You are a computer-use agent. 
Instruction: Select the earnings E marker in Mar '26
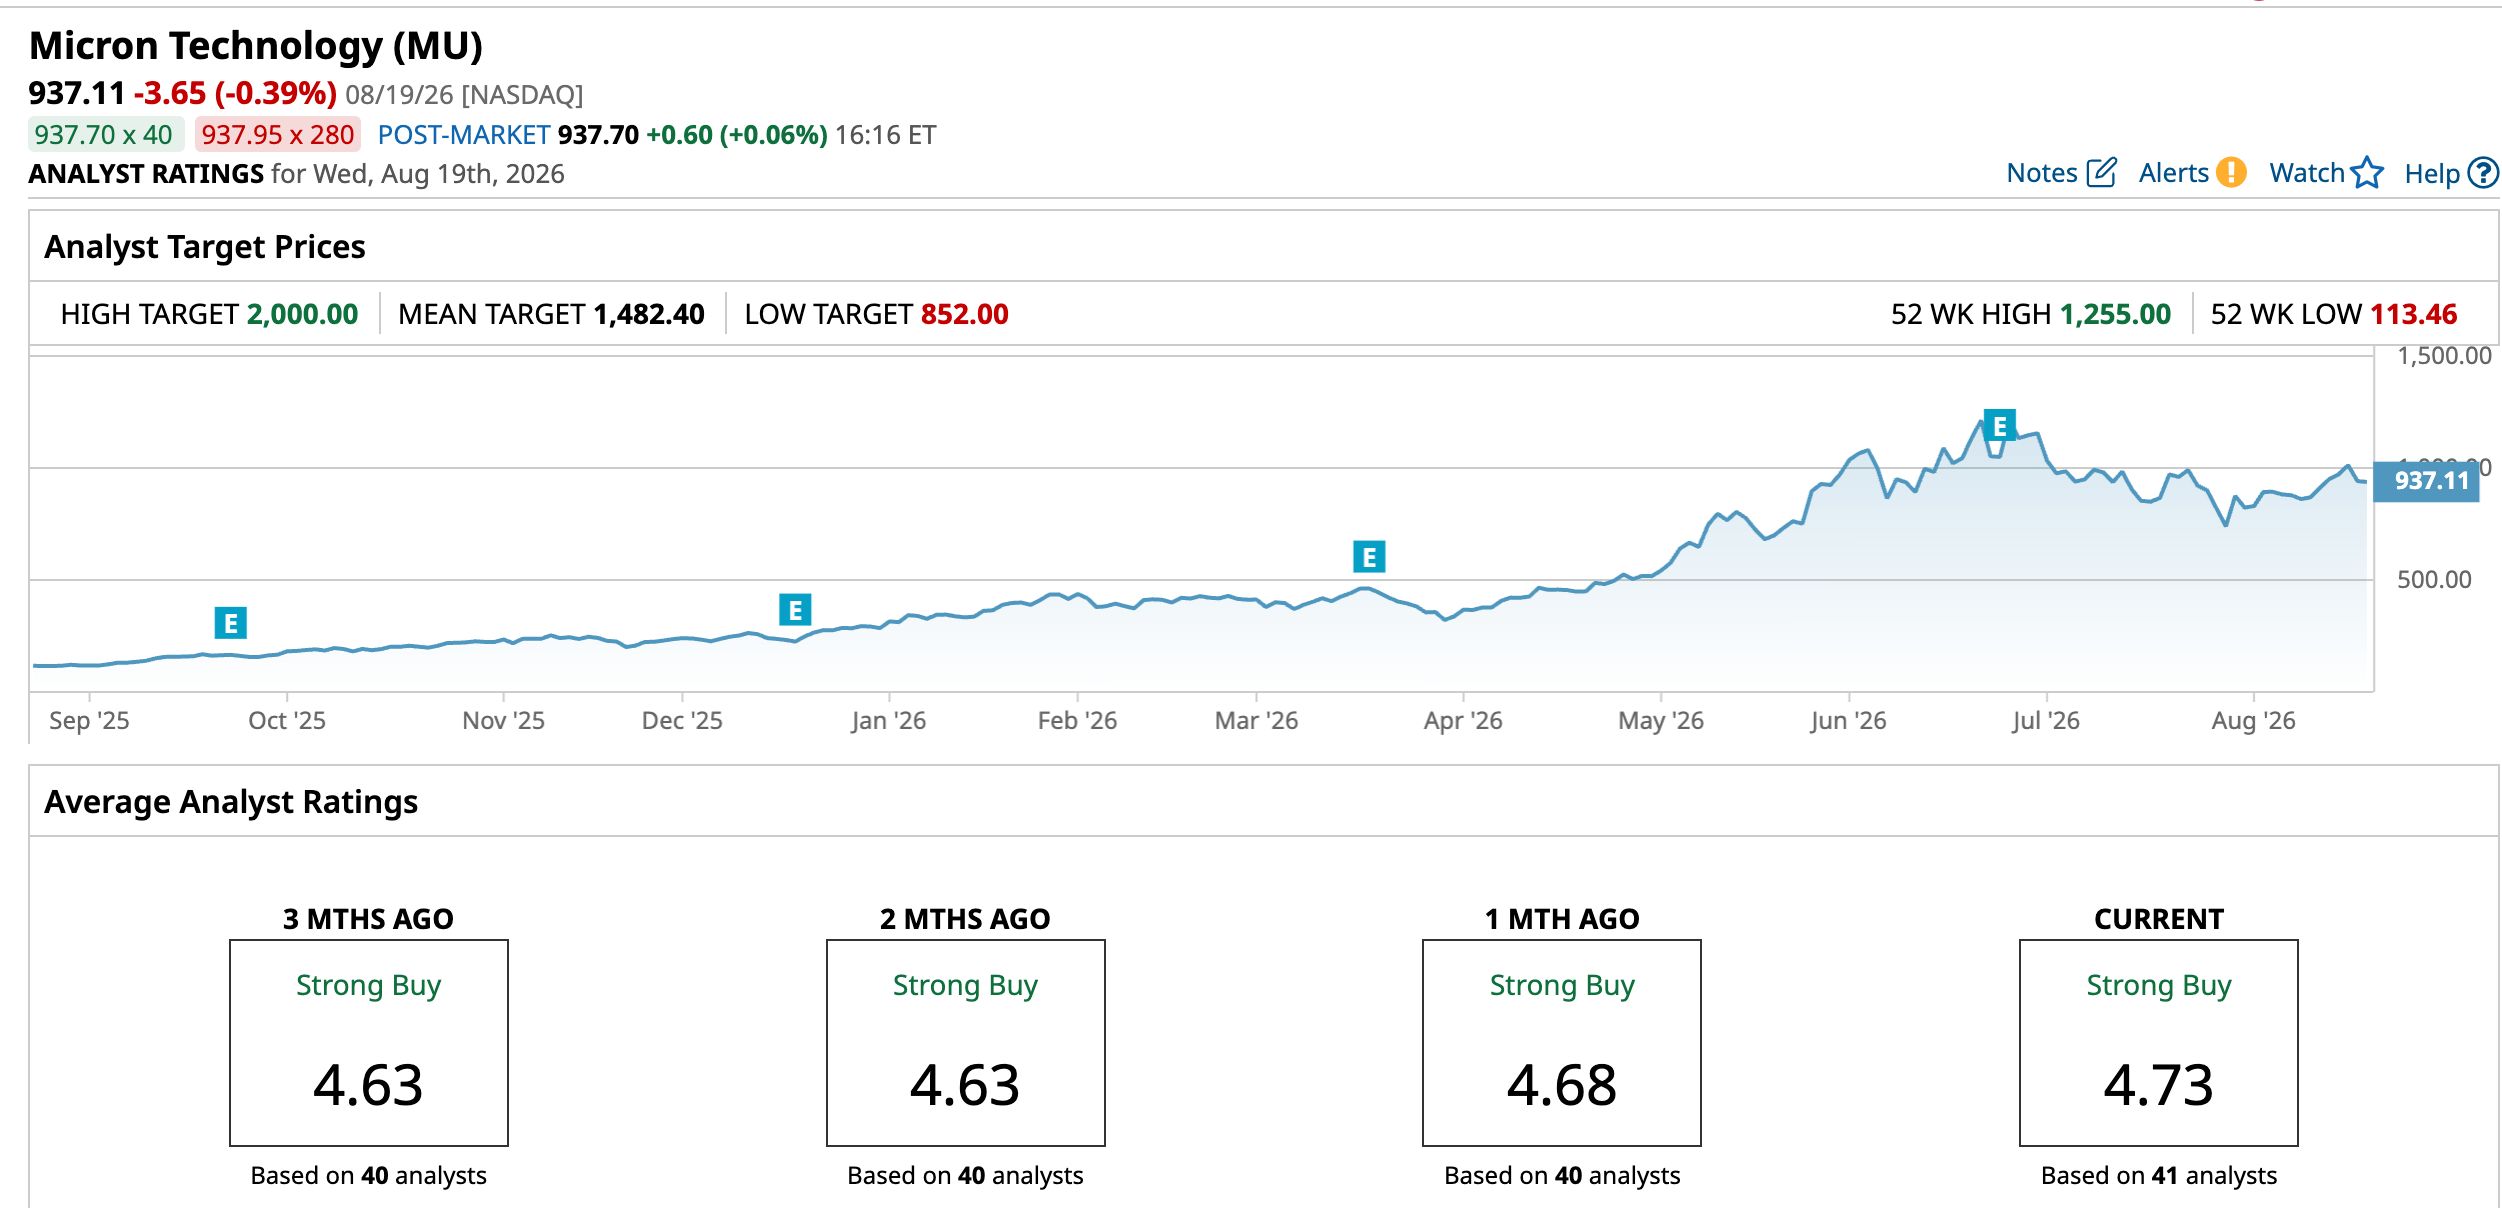(x=1369, y=557)
